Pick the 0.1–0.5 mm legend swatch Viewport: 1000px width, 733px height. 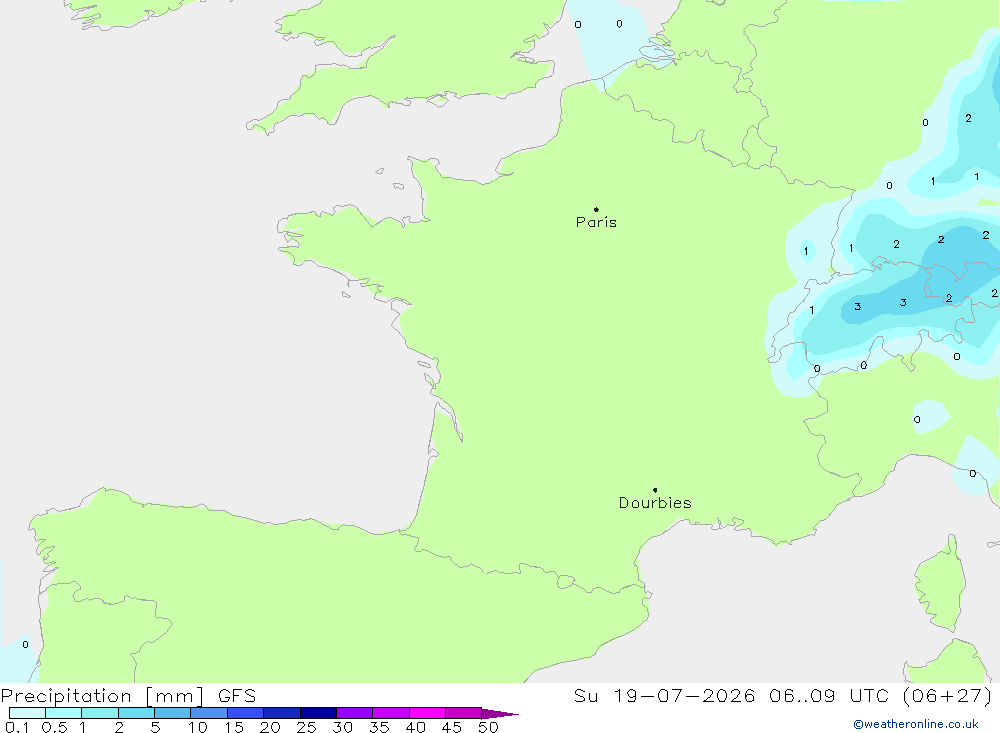tap(27, 713)
